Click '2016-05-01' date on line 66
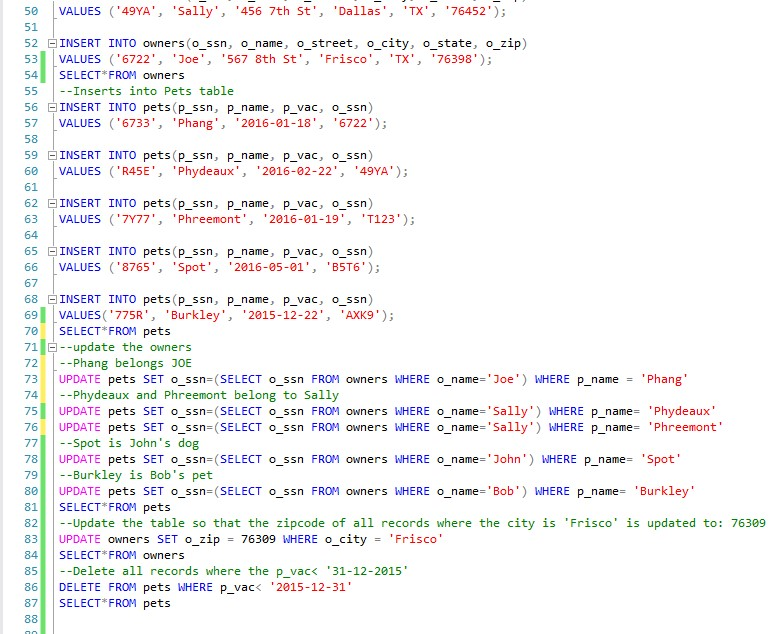This screenshot has width=782, height=634. (x=269, y=267)
